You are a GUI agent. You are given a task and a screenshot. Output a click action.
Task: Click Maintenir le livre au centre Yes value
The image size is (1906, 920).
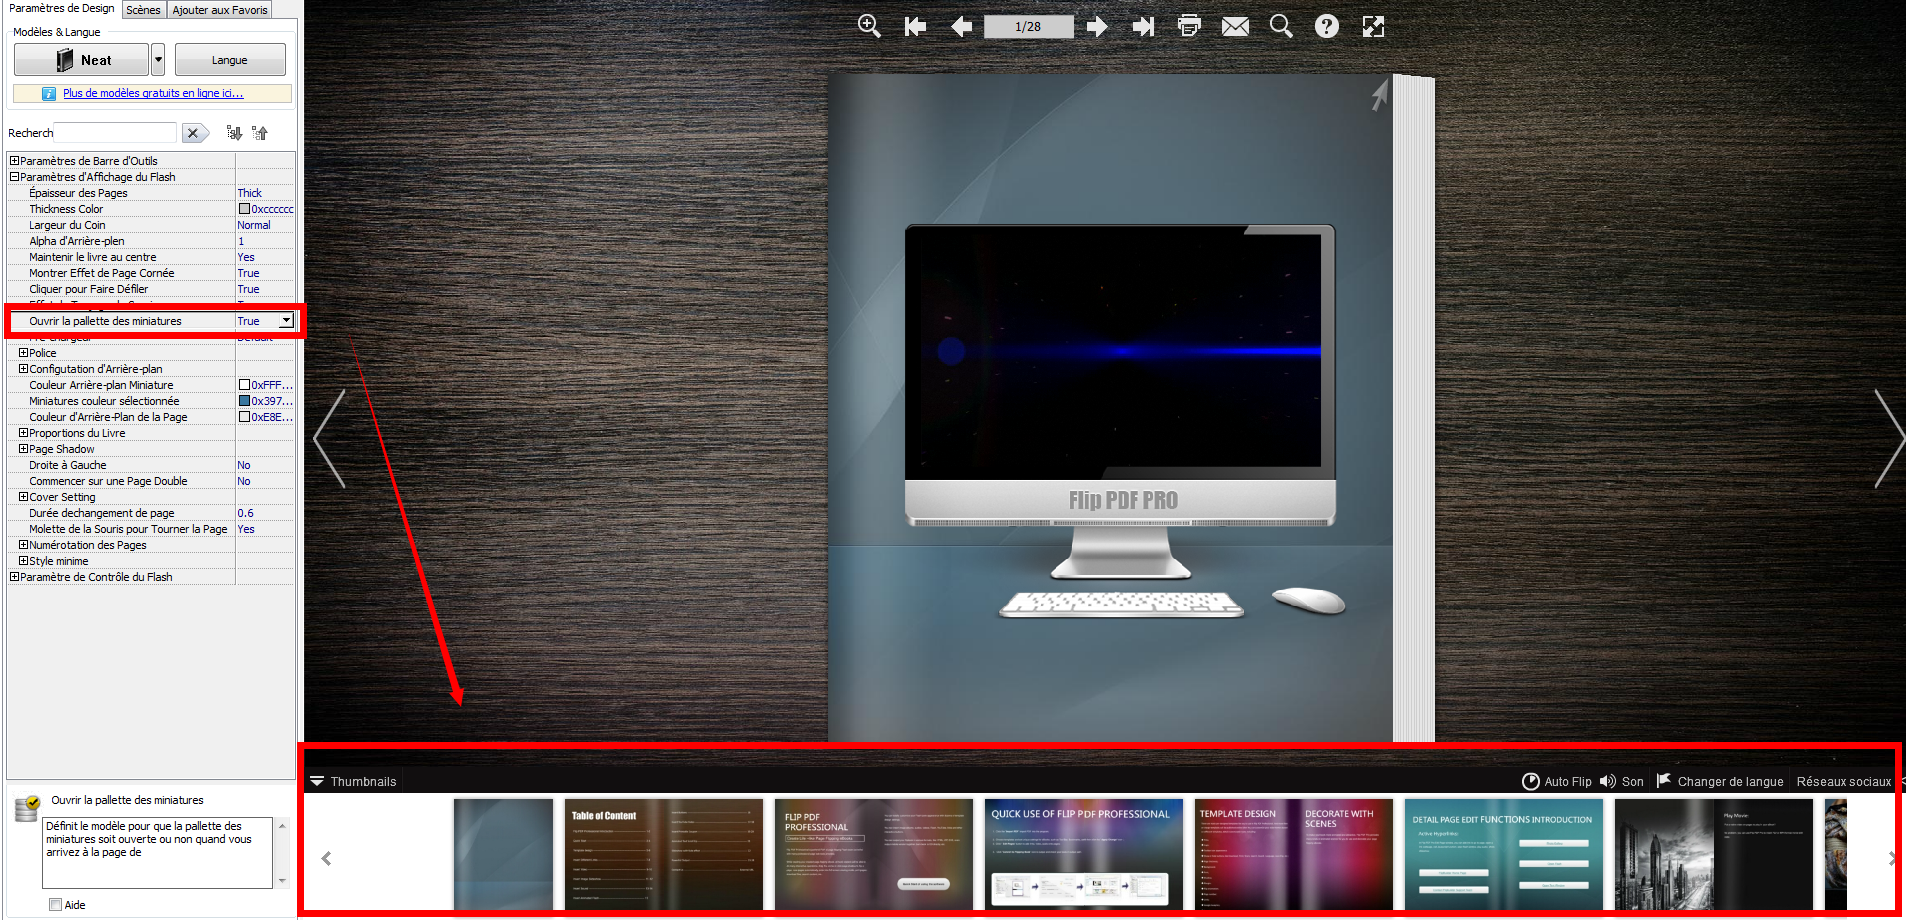click(x=246, y=257)
